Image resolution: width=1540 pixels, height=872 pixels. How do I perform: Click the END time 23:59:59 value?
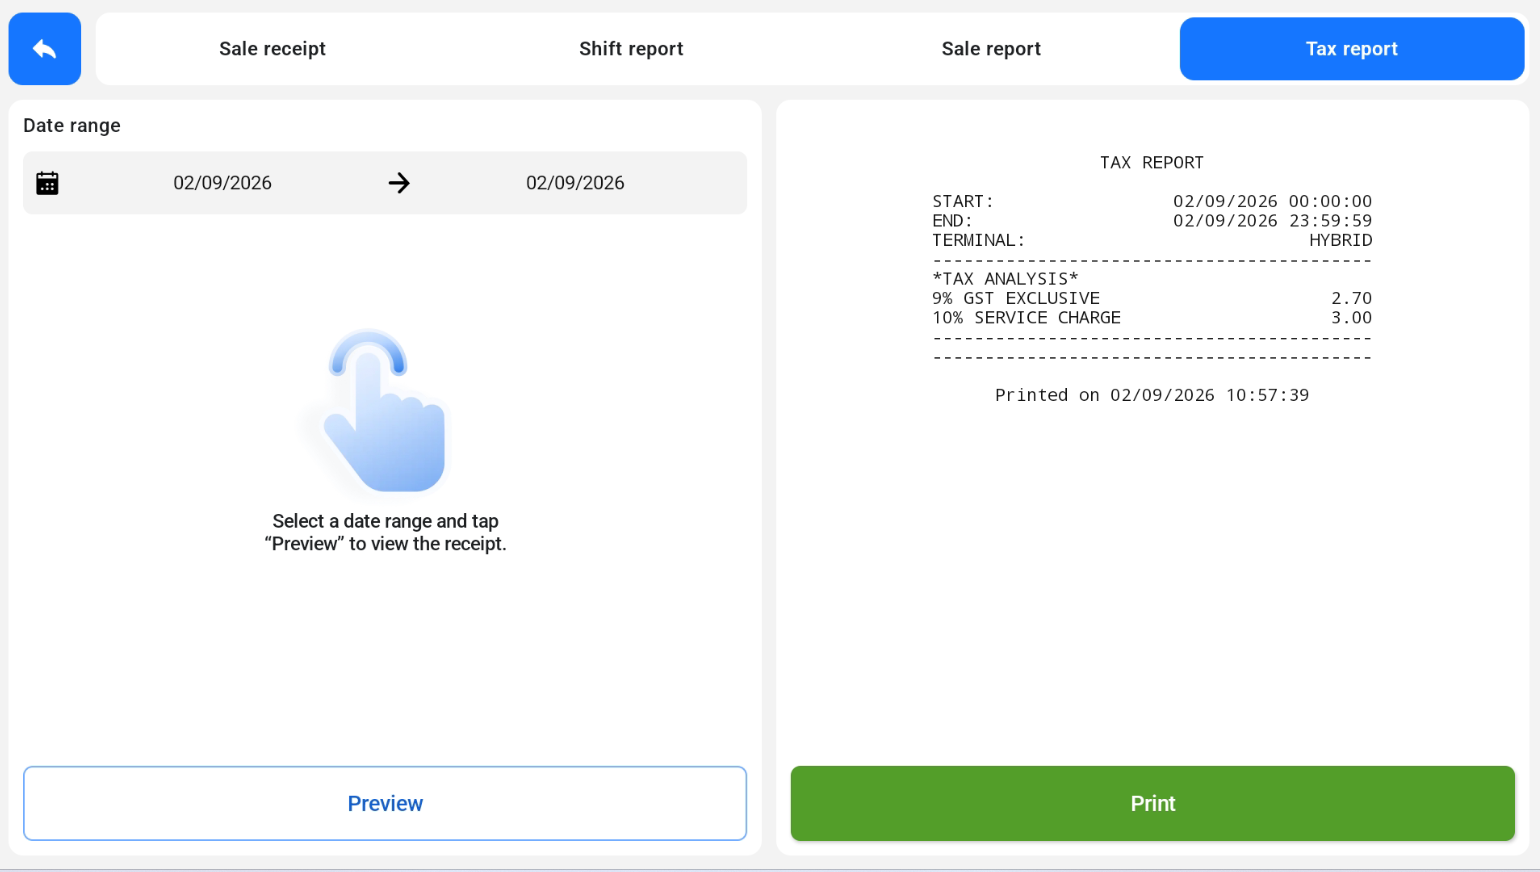tap(1330, 221)
